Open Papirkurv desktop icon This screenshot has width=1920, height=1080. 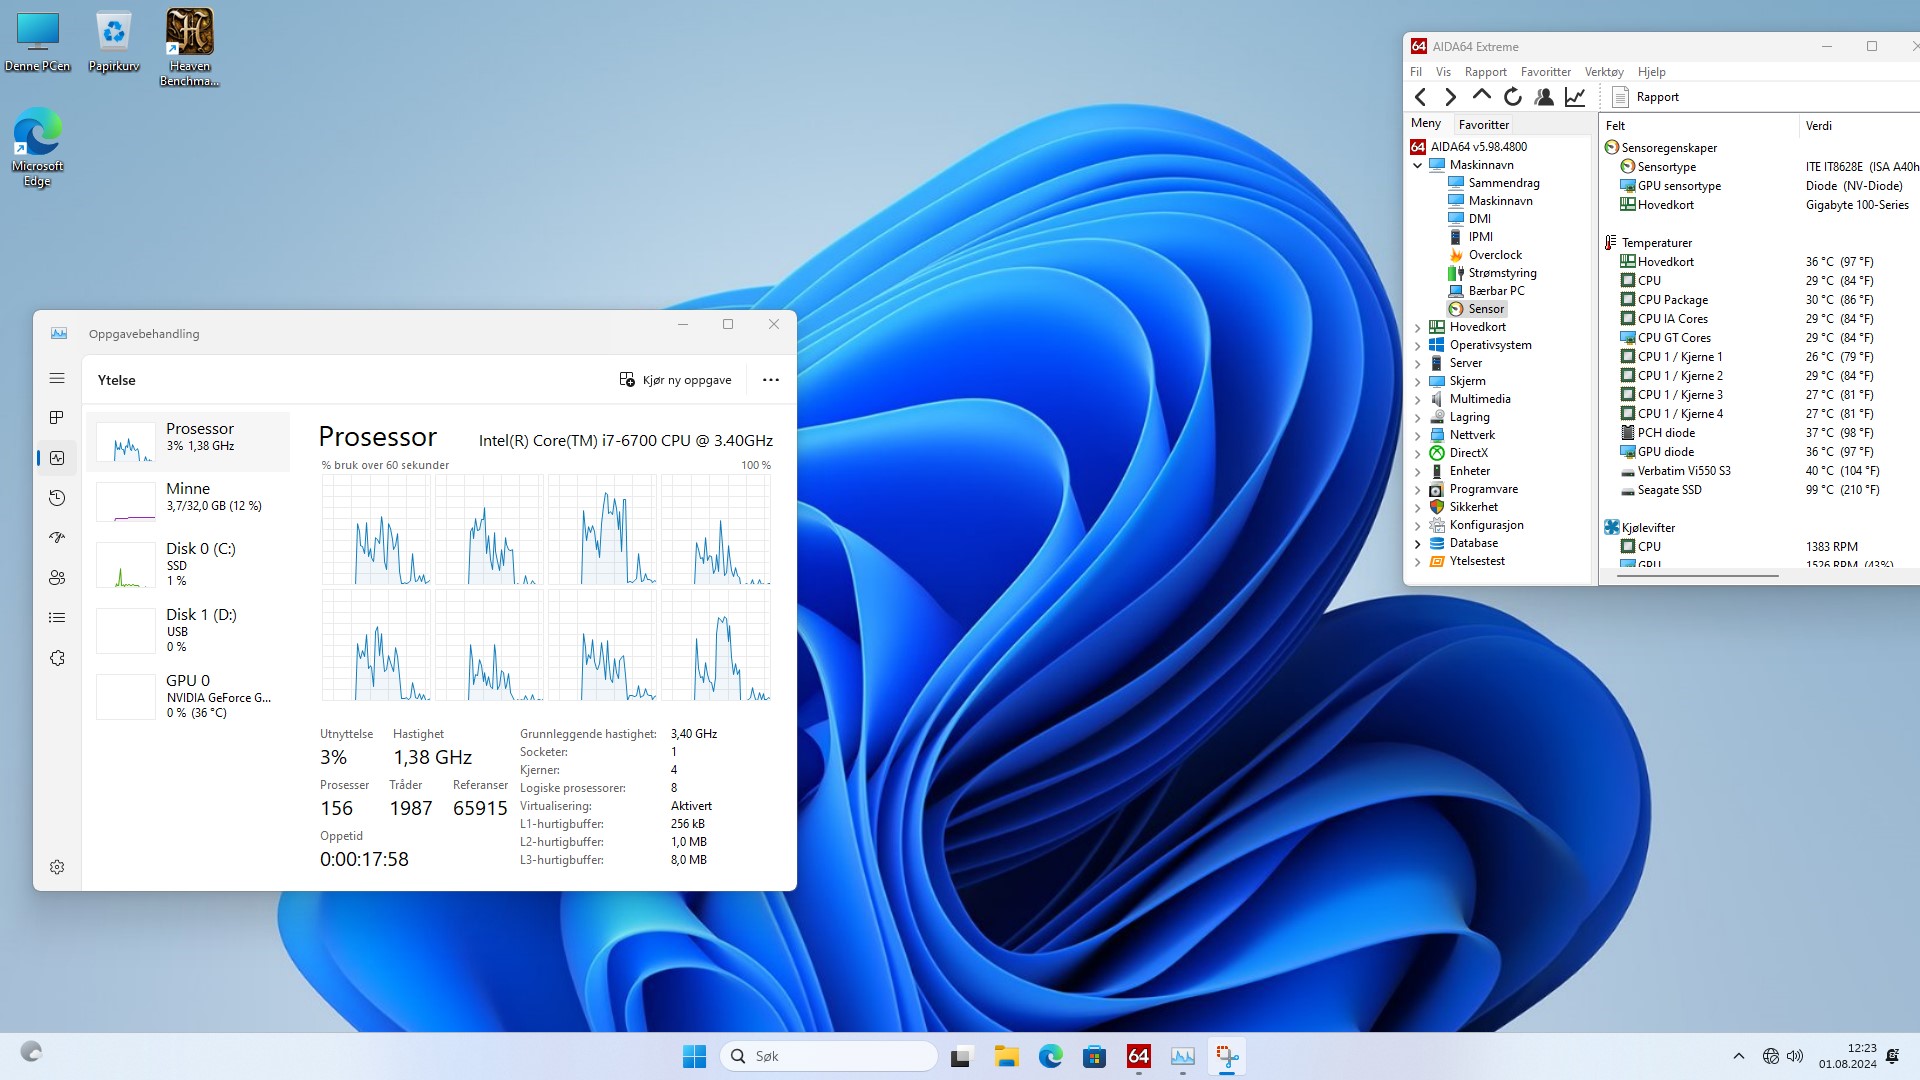[114, 40]
